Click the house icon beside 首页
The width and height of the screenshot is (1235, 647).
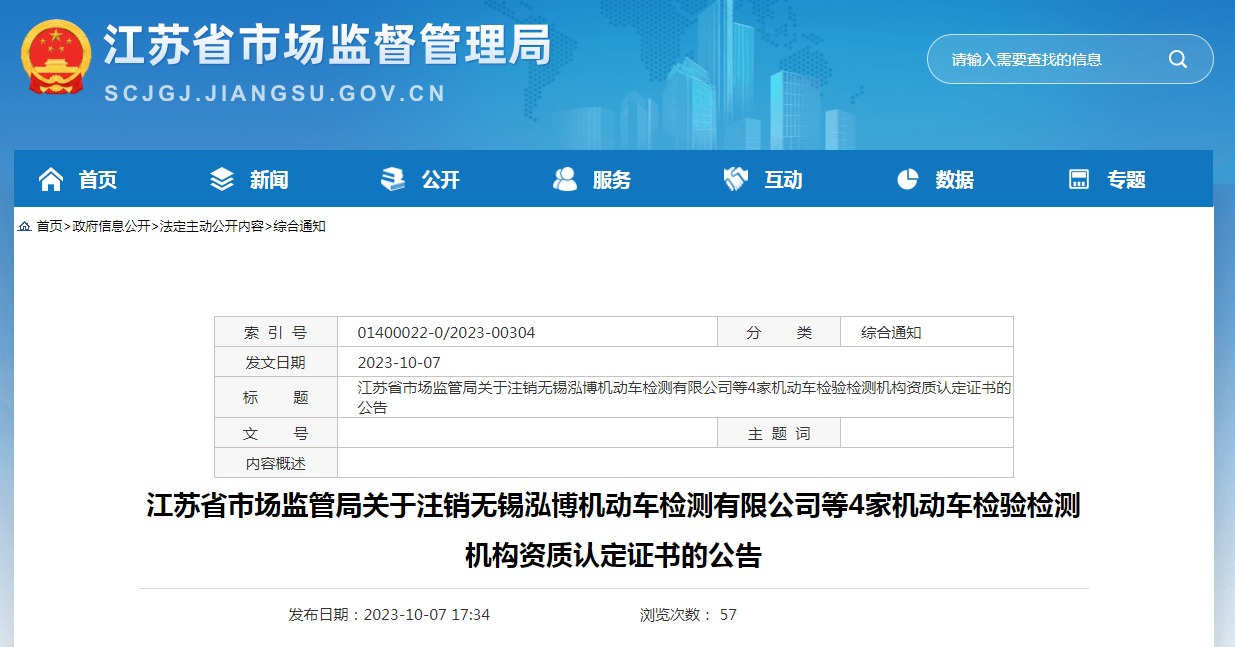(50, 179)
